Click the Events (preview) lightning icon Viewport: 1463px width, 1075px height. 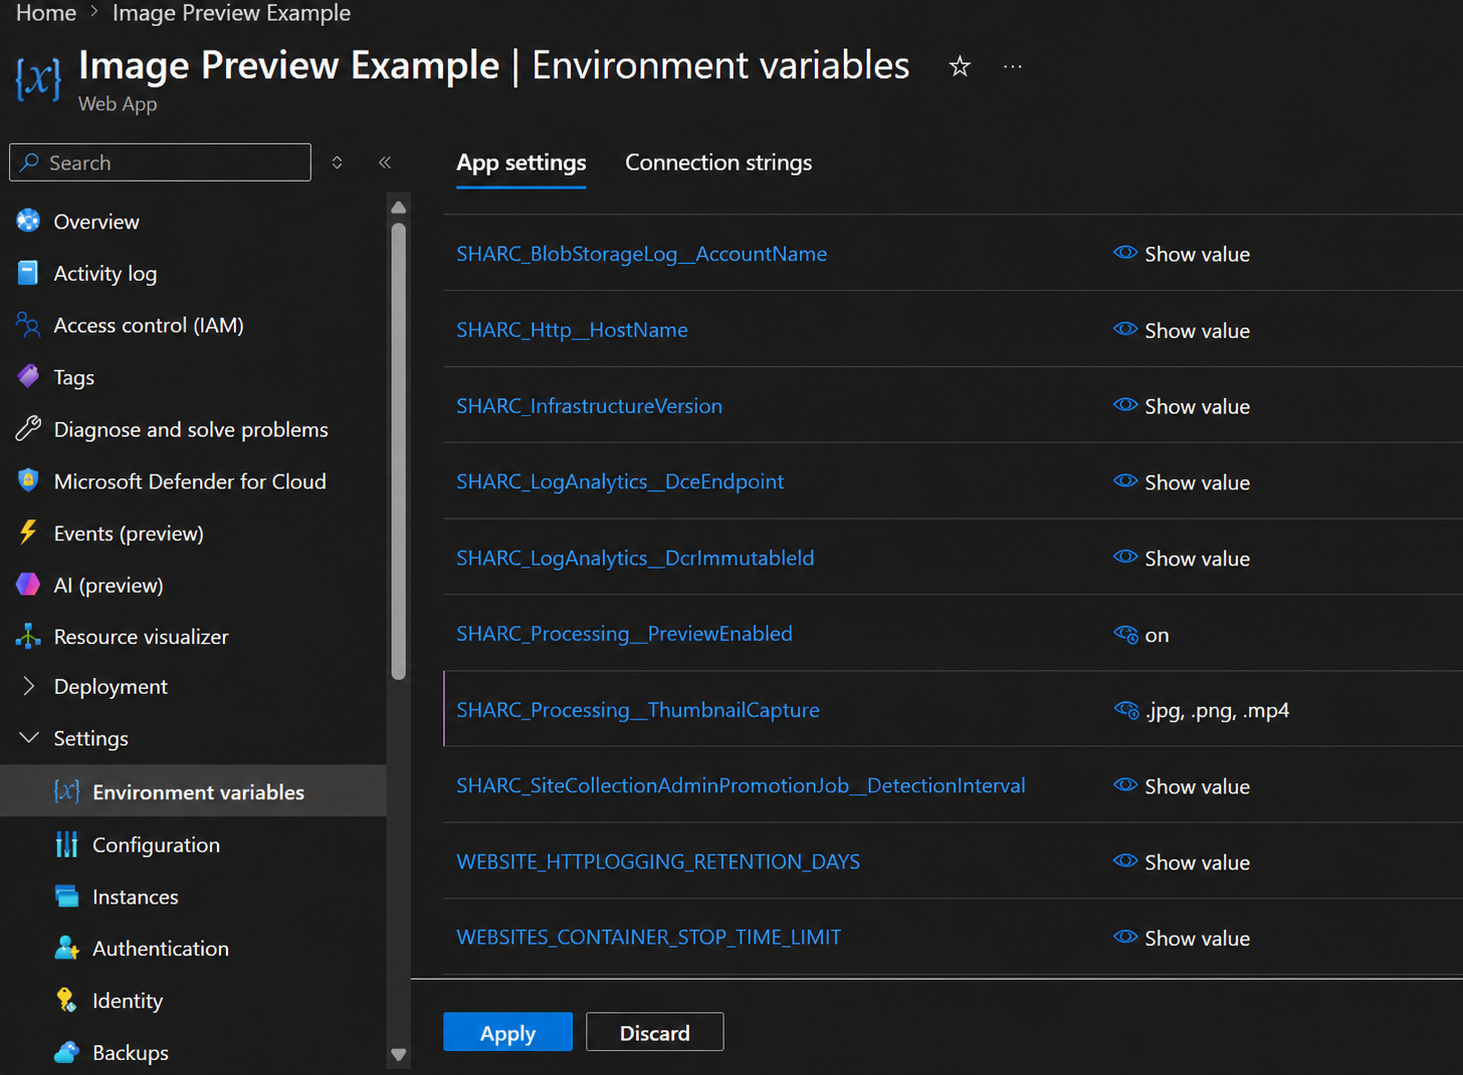28,533
